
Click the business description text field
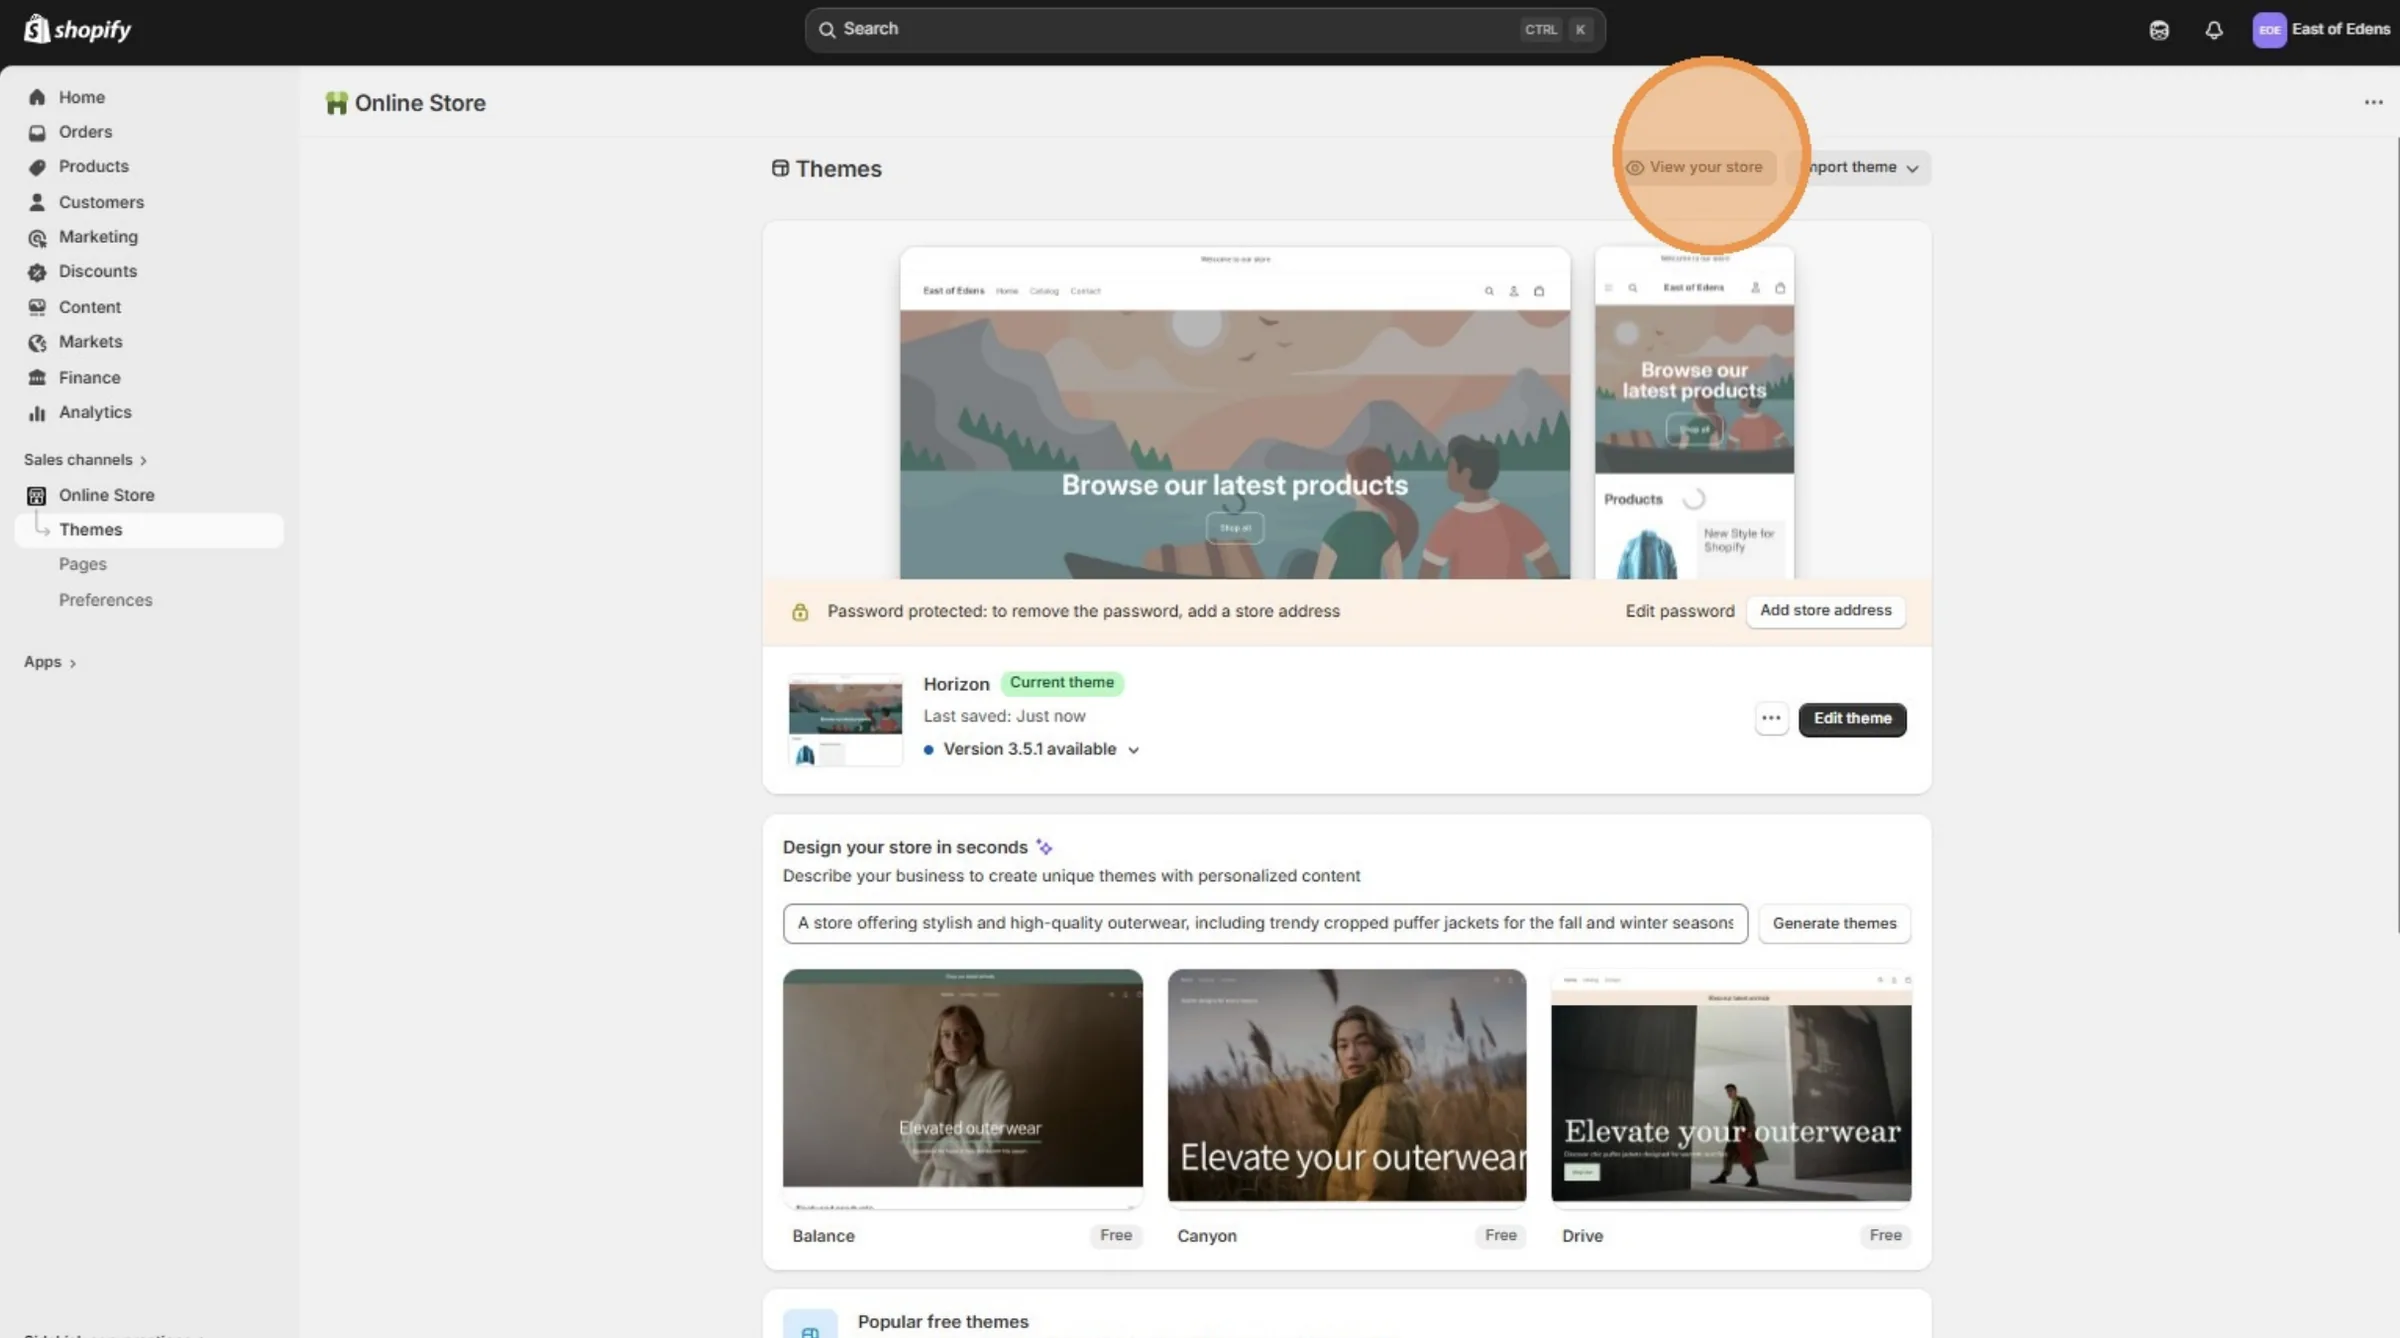tap(1265, 923)
